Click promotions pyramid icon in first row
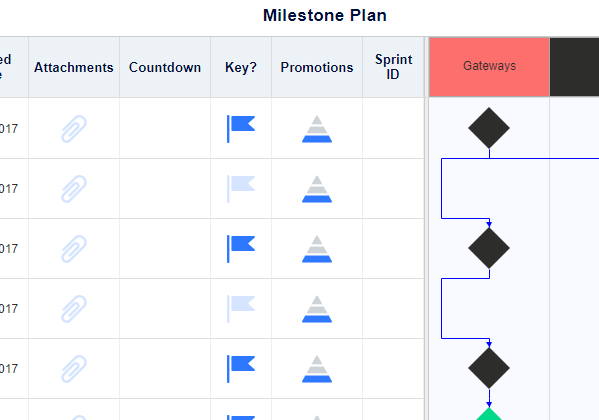 (x=317, y=129)
